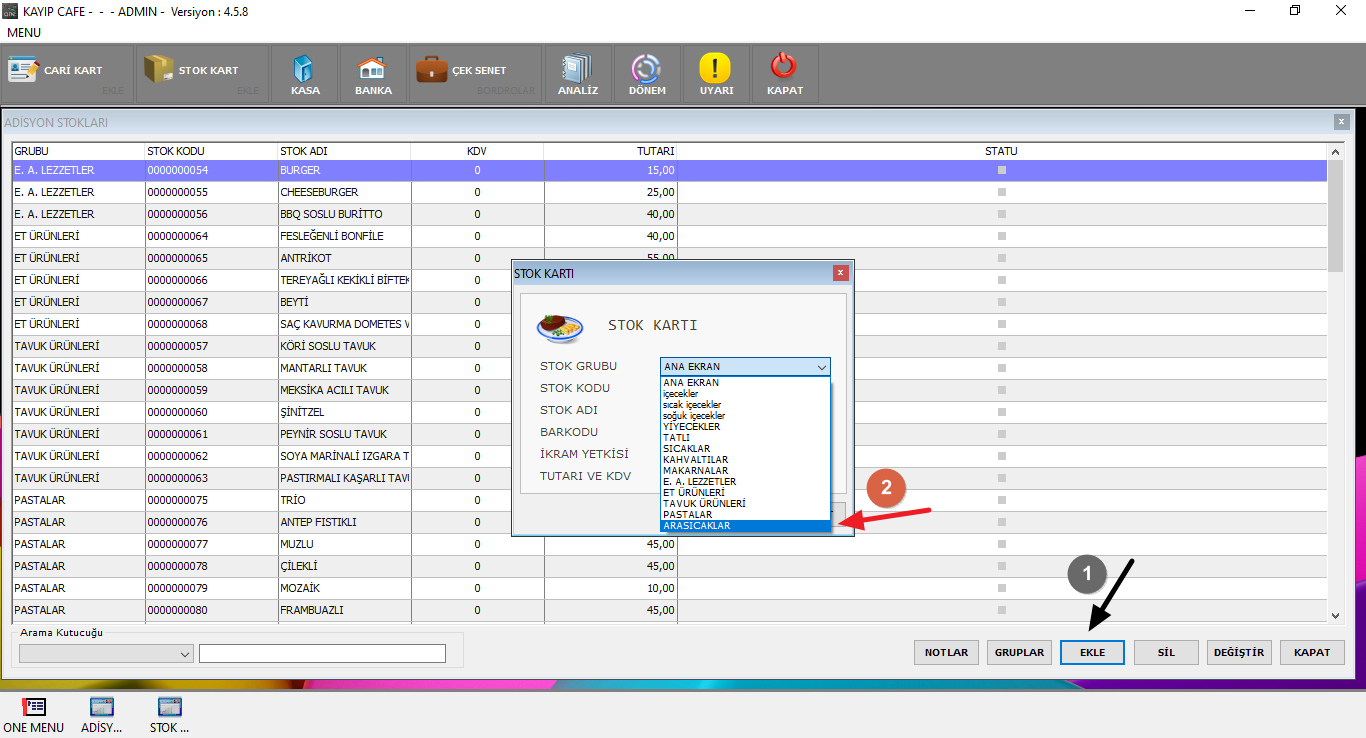Sort by GRUBU column header
Image resolution: width=1366 pixels, height=738 pixels.
click(78, 151)
